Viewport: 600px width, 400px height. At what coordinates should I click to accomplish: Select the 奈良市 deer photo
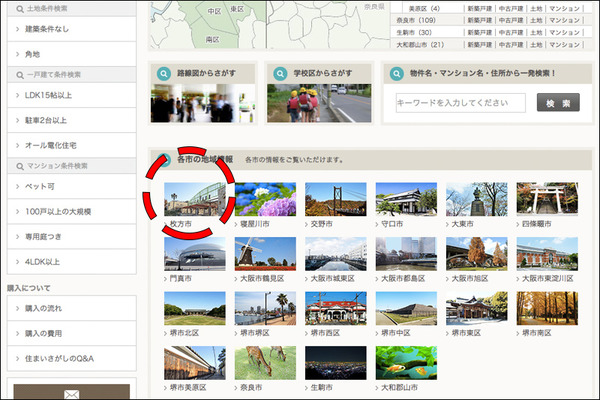pyautogui.click(x=265, y=363)
